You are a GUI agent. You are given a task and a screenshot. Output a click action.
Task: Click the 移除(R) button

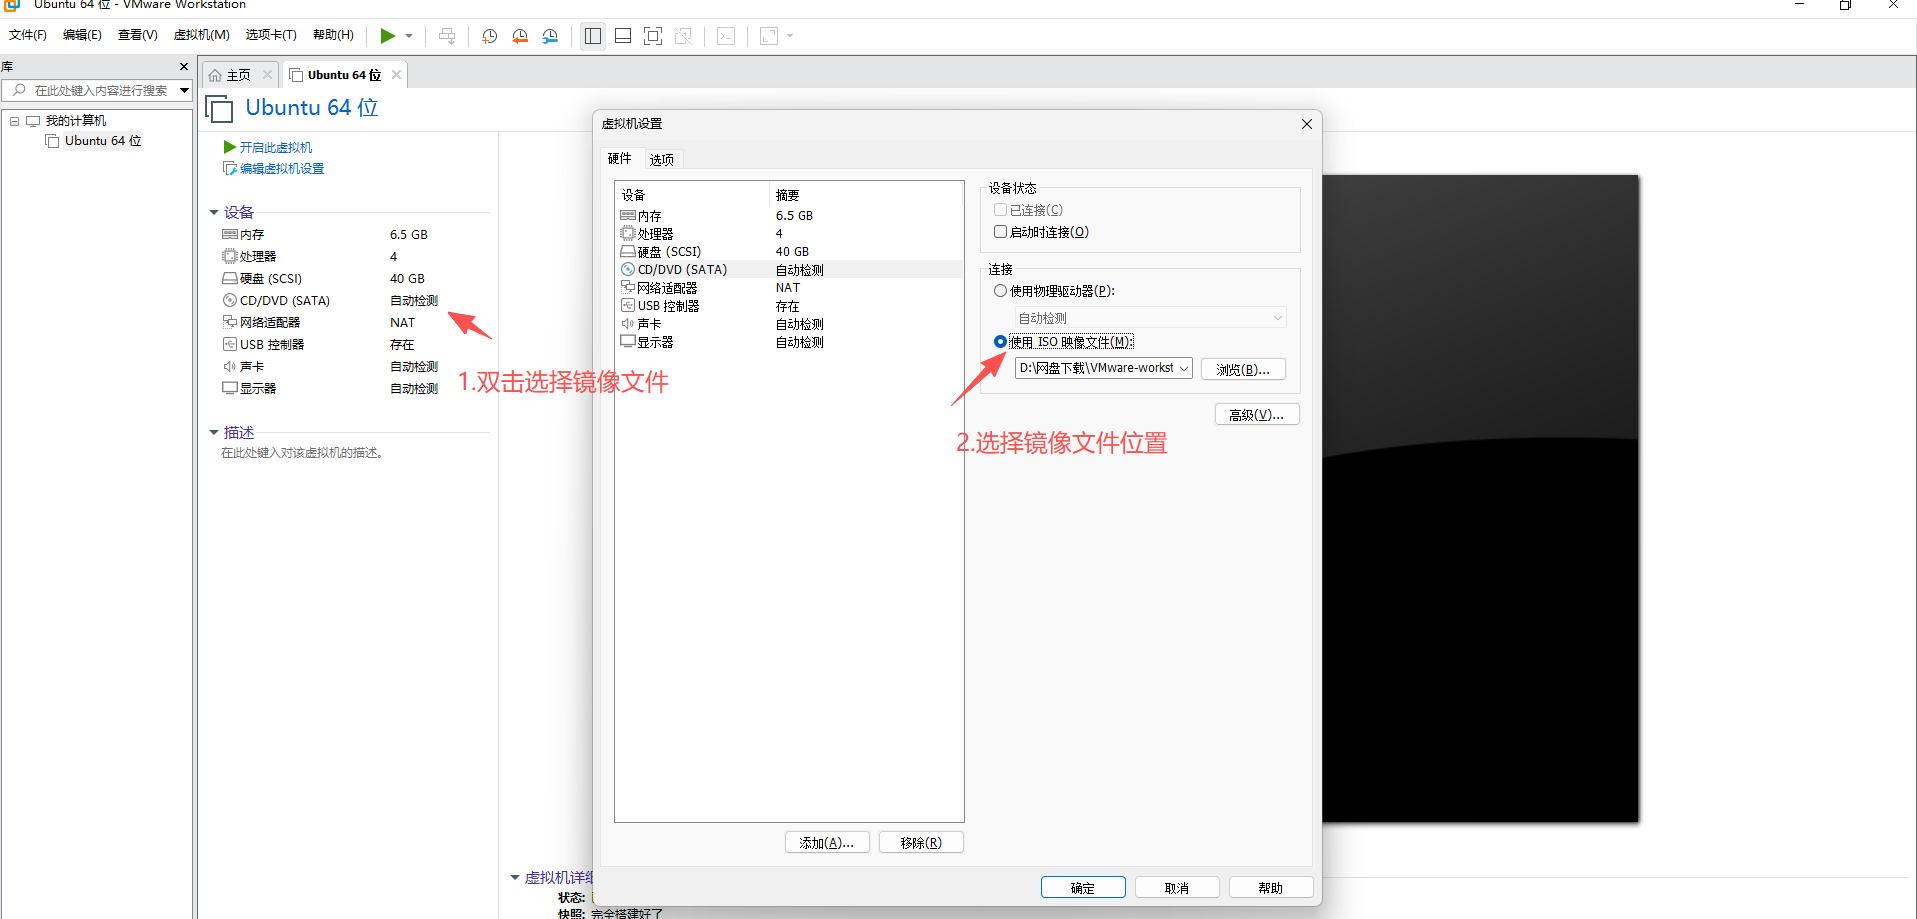(921, 843)
